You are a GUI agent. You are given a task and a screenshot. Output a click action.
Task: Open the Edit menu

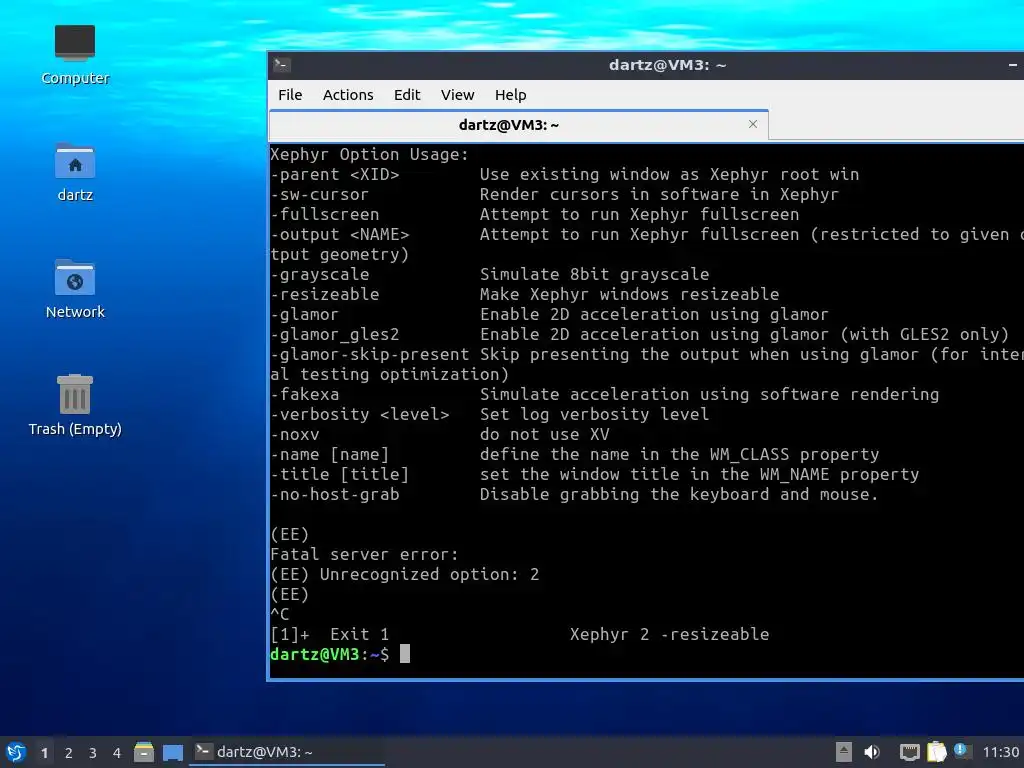click(407, 95)
